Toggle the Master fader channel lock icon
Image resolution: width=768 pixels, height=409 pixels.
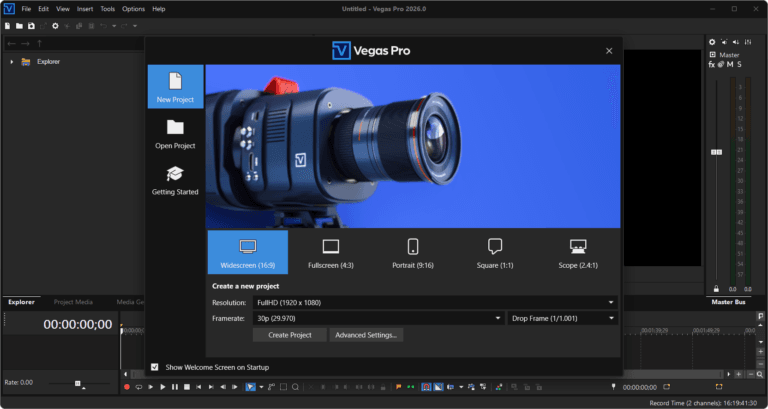click(x=716, y=289)
